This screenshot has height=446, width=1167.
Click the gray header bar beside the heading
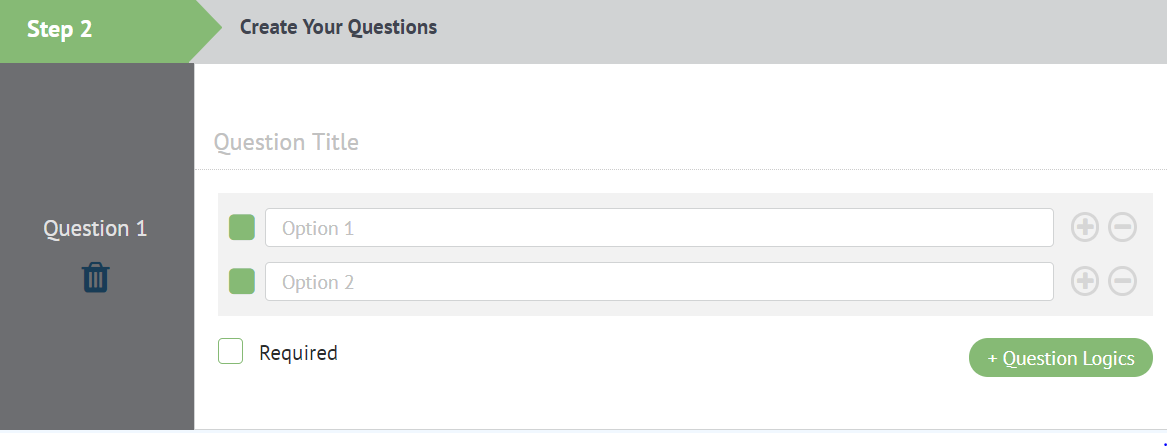click(800, 30)
